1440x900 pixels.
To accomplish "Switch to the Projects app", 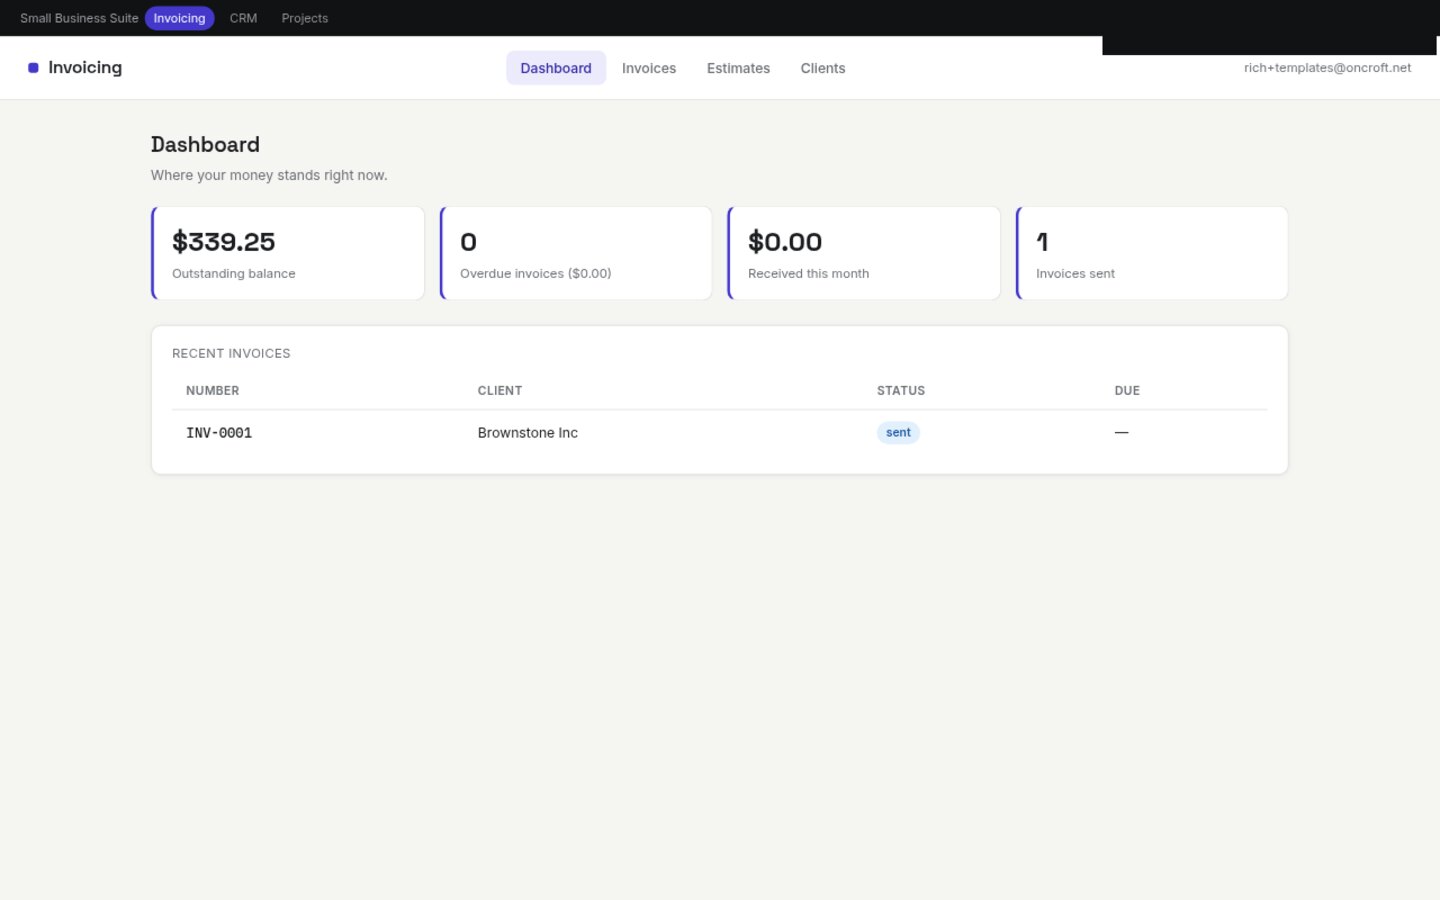I will click(305, 18).
